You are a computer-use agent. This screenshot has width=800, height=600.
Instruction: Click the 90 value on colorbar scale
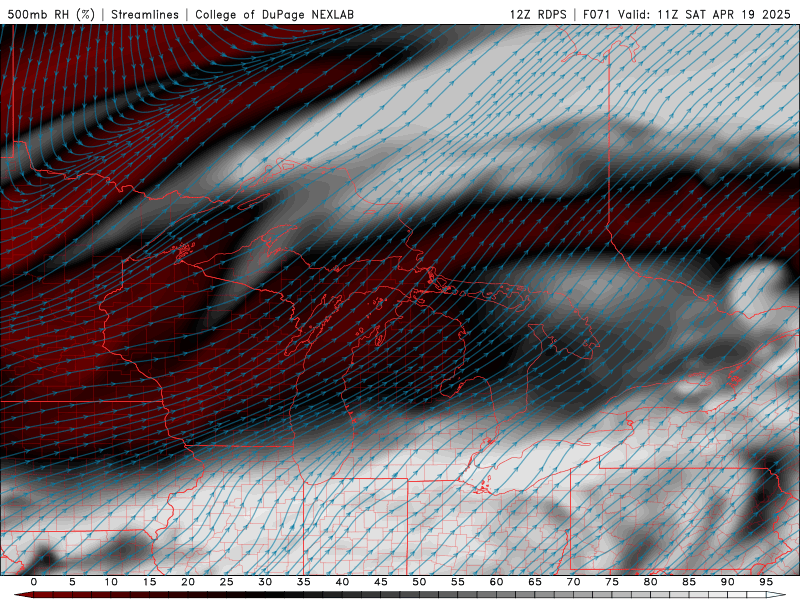tap(727, 582)
